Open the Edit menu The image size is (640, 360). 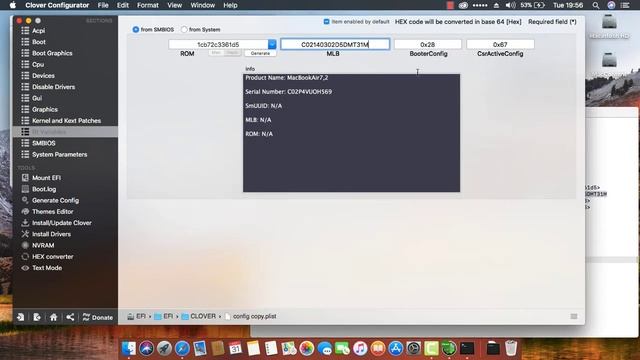[122, 5]
